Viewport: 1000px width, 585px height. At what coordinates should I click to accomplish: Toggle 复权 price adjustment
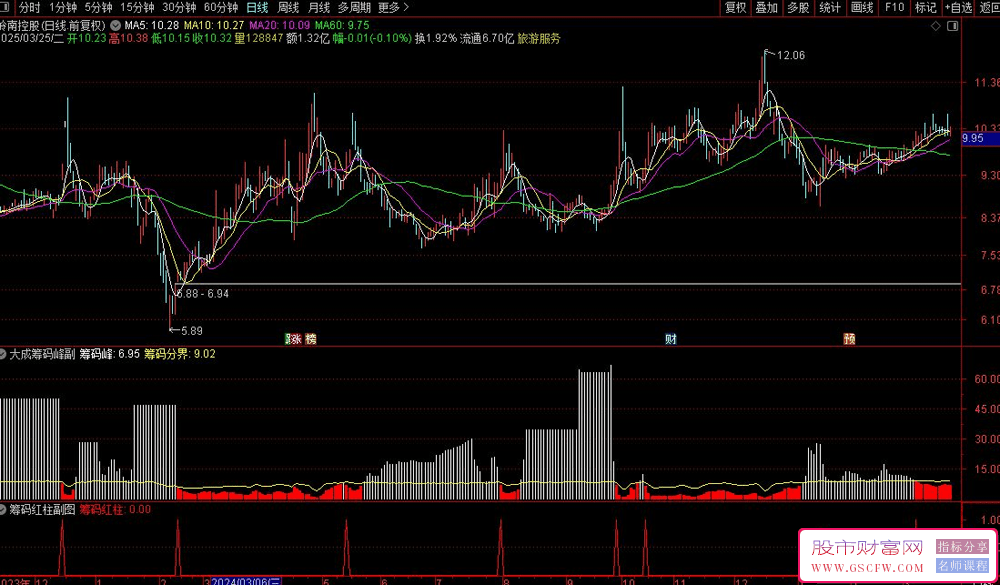pyautogui.click(x=735, y=7)
